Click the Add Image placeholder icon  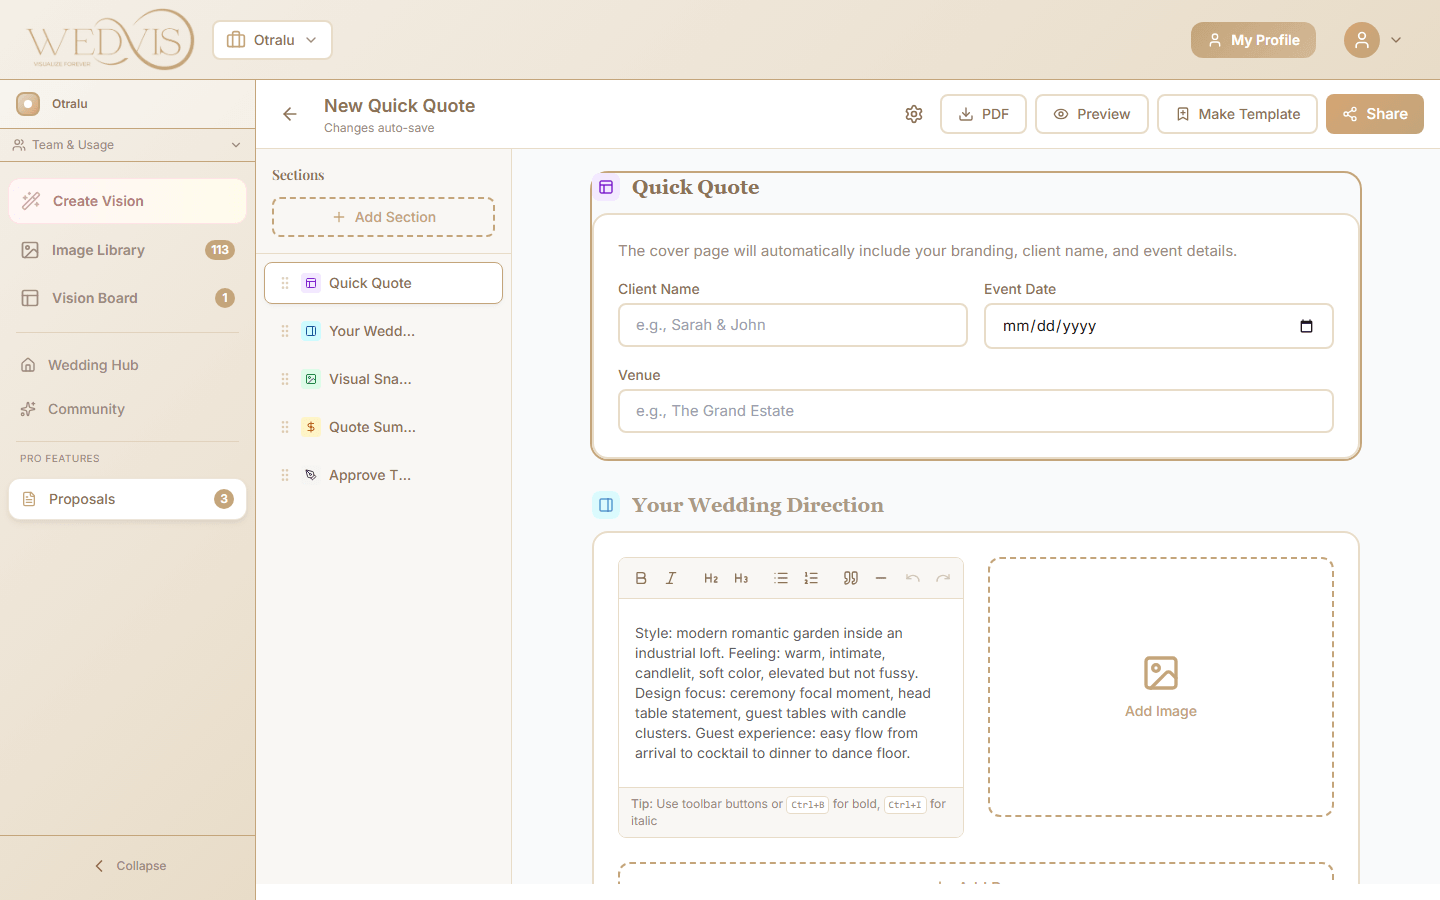[x=1160, y=673]
